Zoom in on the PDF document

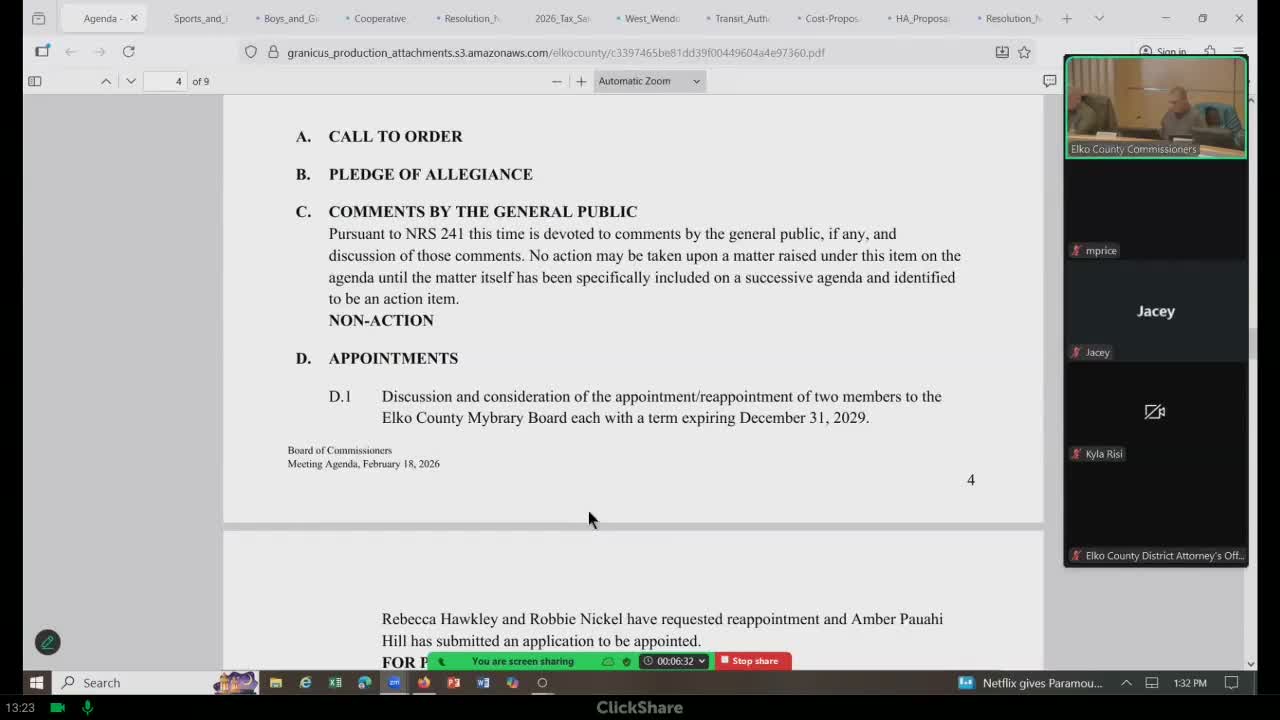click(581, 81)
